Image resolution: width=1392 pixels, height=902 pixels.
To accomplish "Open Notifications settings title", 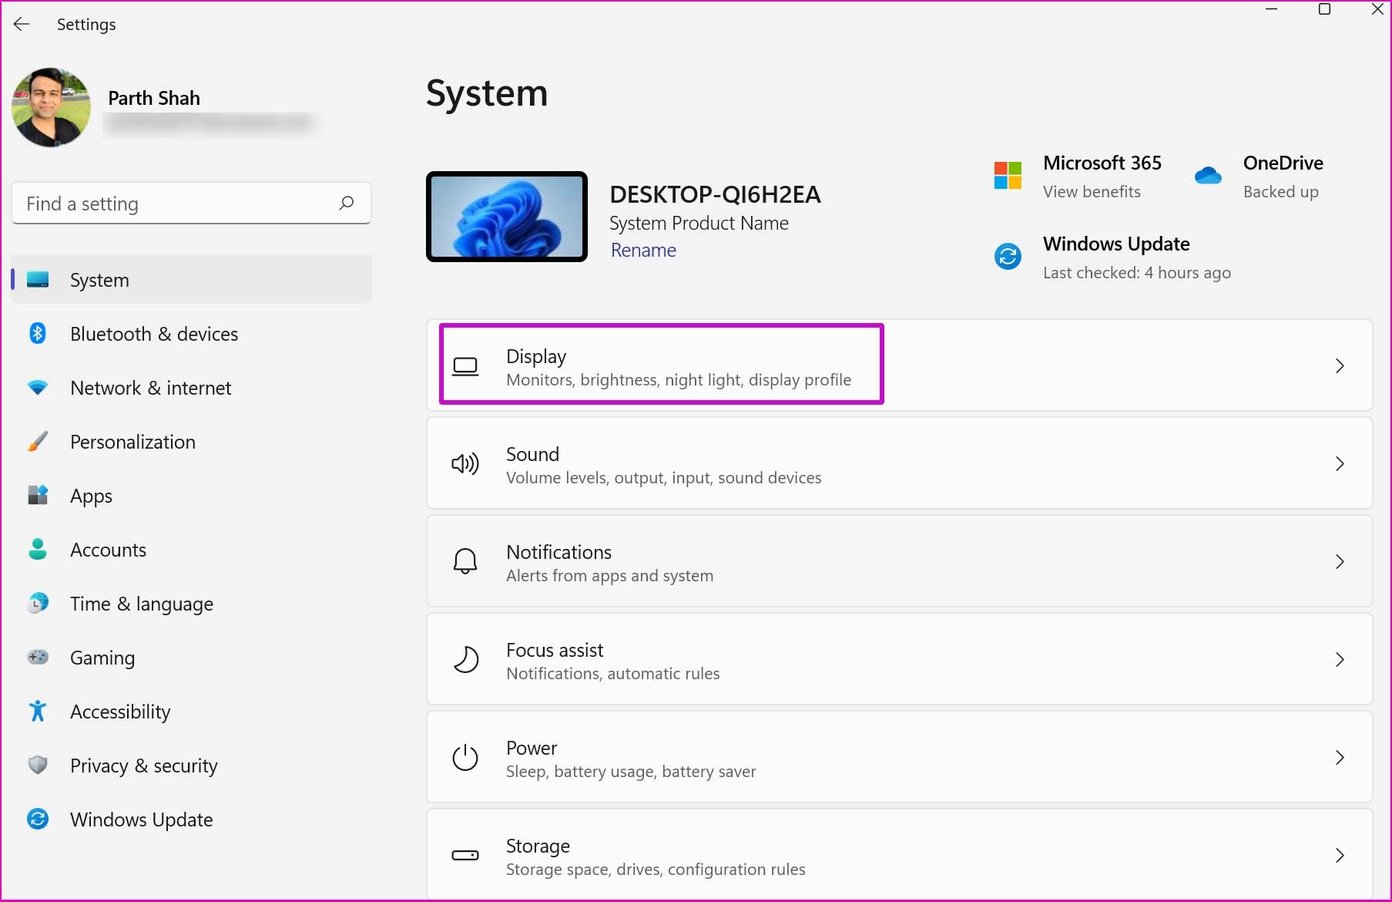I will coord(558,552).
